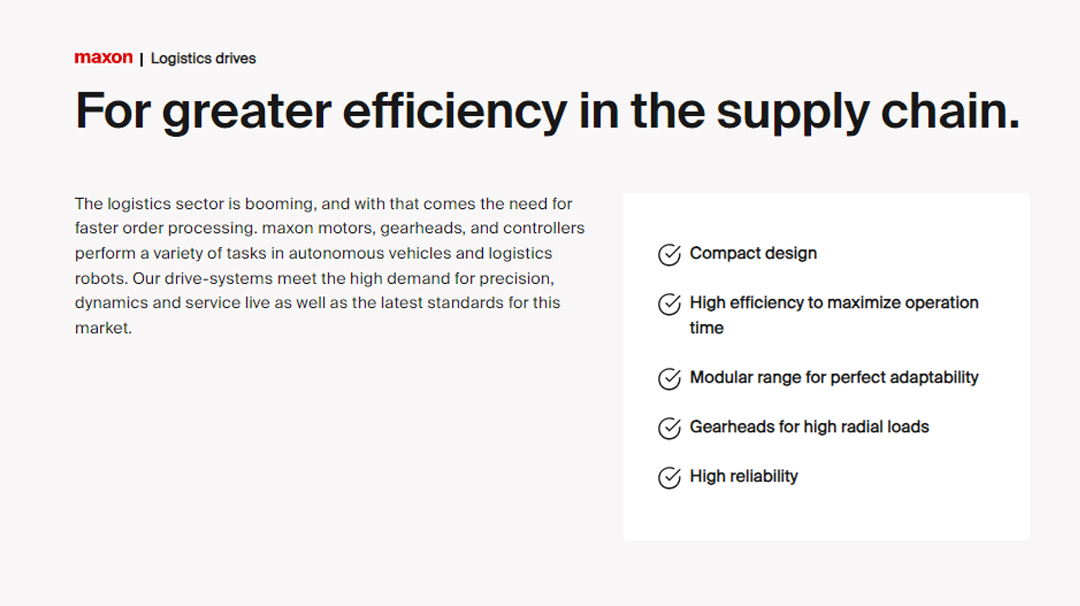Click the checkmark icon for Gearheads feature
Screen dimensions: 1080x606
coord(669,428)
